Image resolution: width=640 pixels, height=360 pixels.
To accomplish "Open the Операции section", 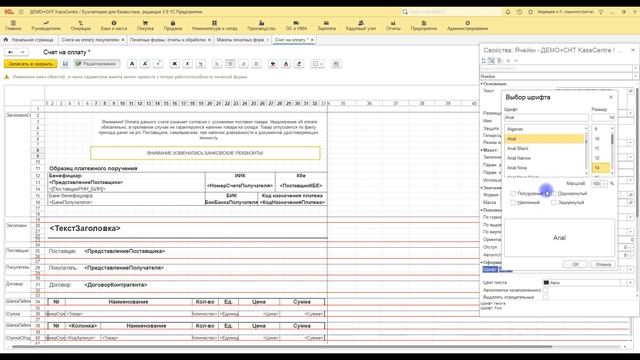I will point(80,25).
